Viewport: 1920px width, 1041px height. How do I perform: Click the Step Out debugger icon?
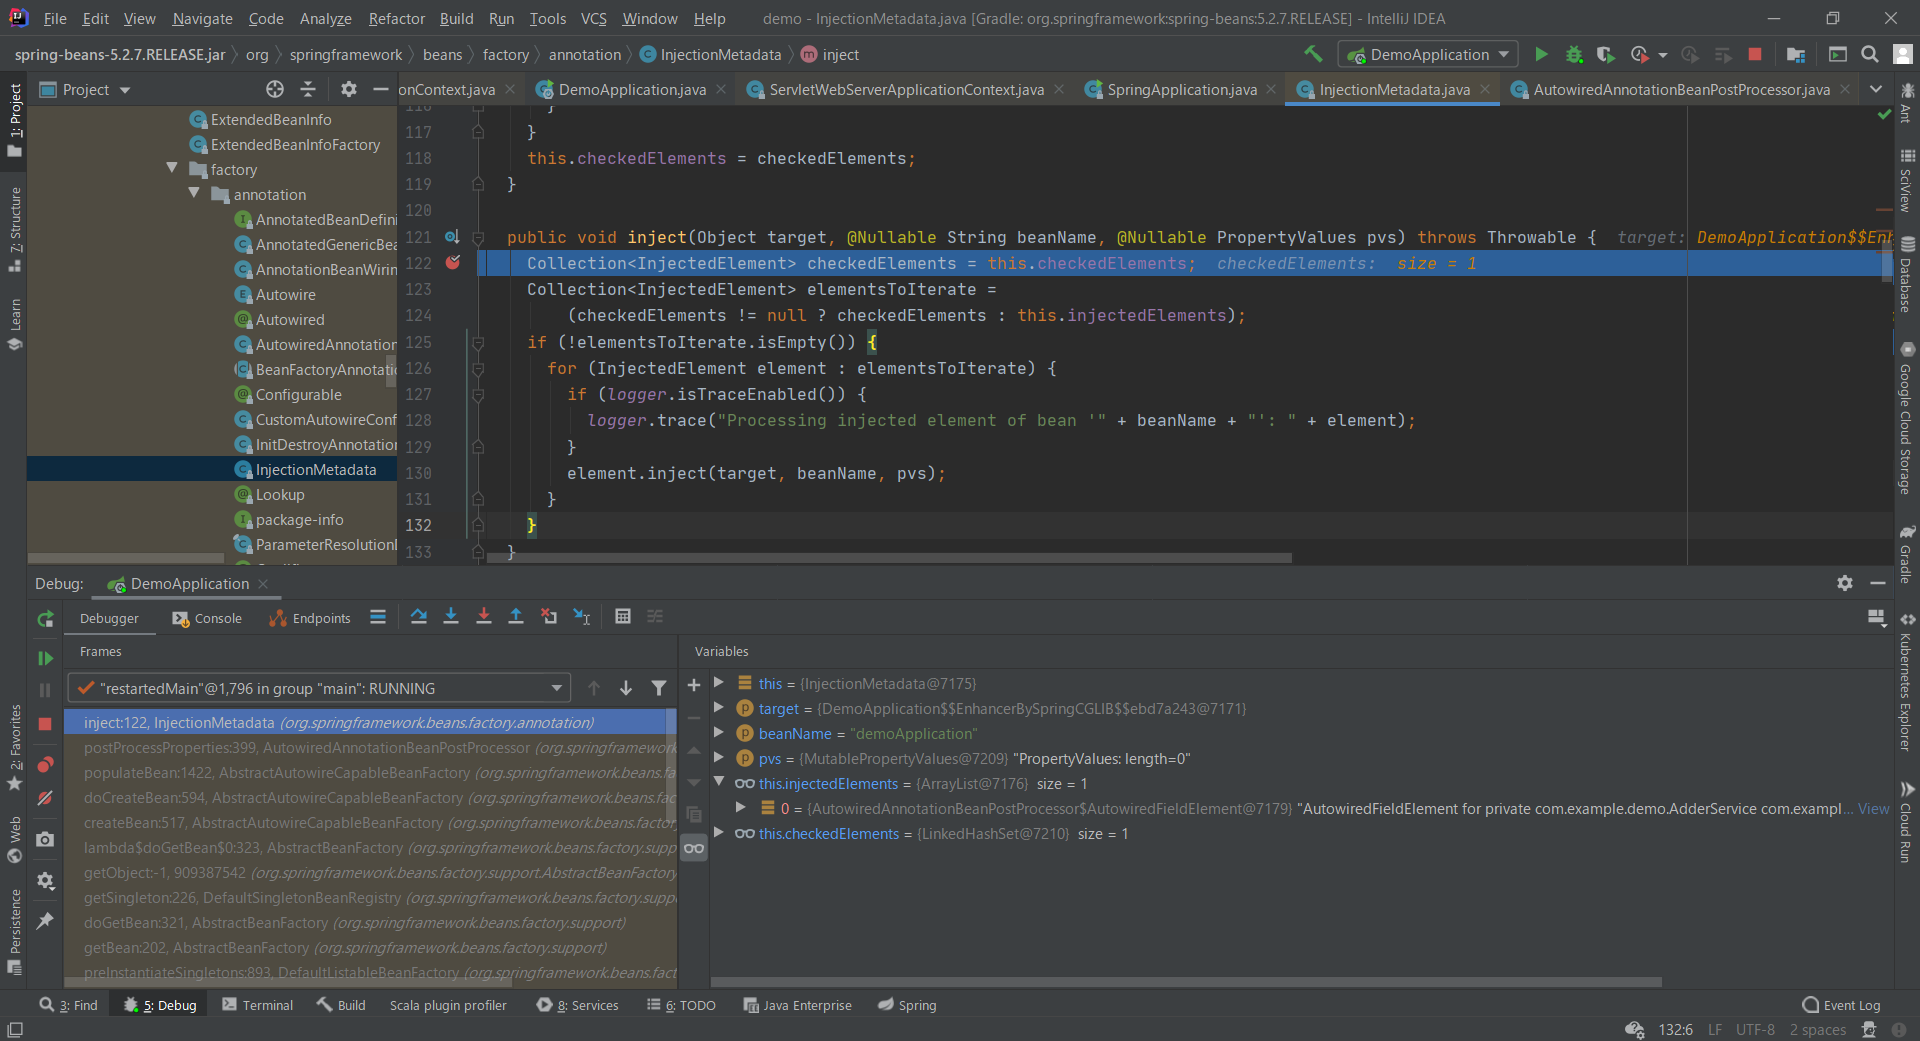coord(516,617)
